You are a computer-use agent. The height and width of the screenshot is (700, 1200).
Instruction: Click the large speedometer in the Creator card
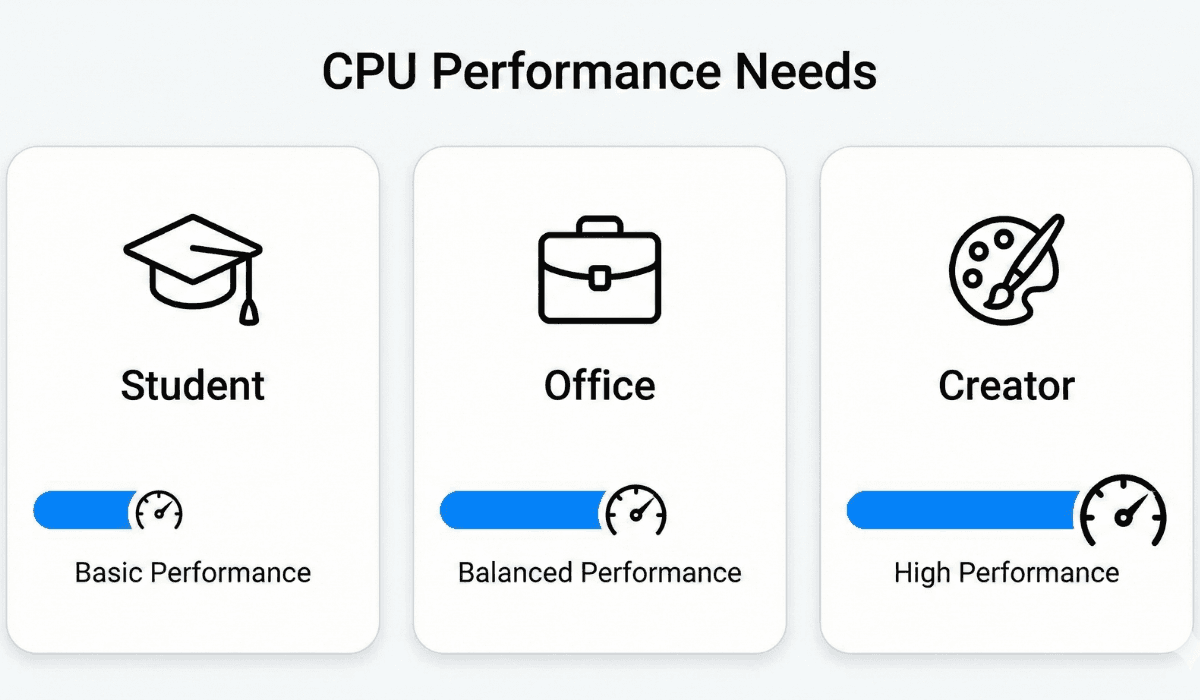(1125, 511)
